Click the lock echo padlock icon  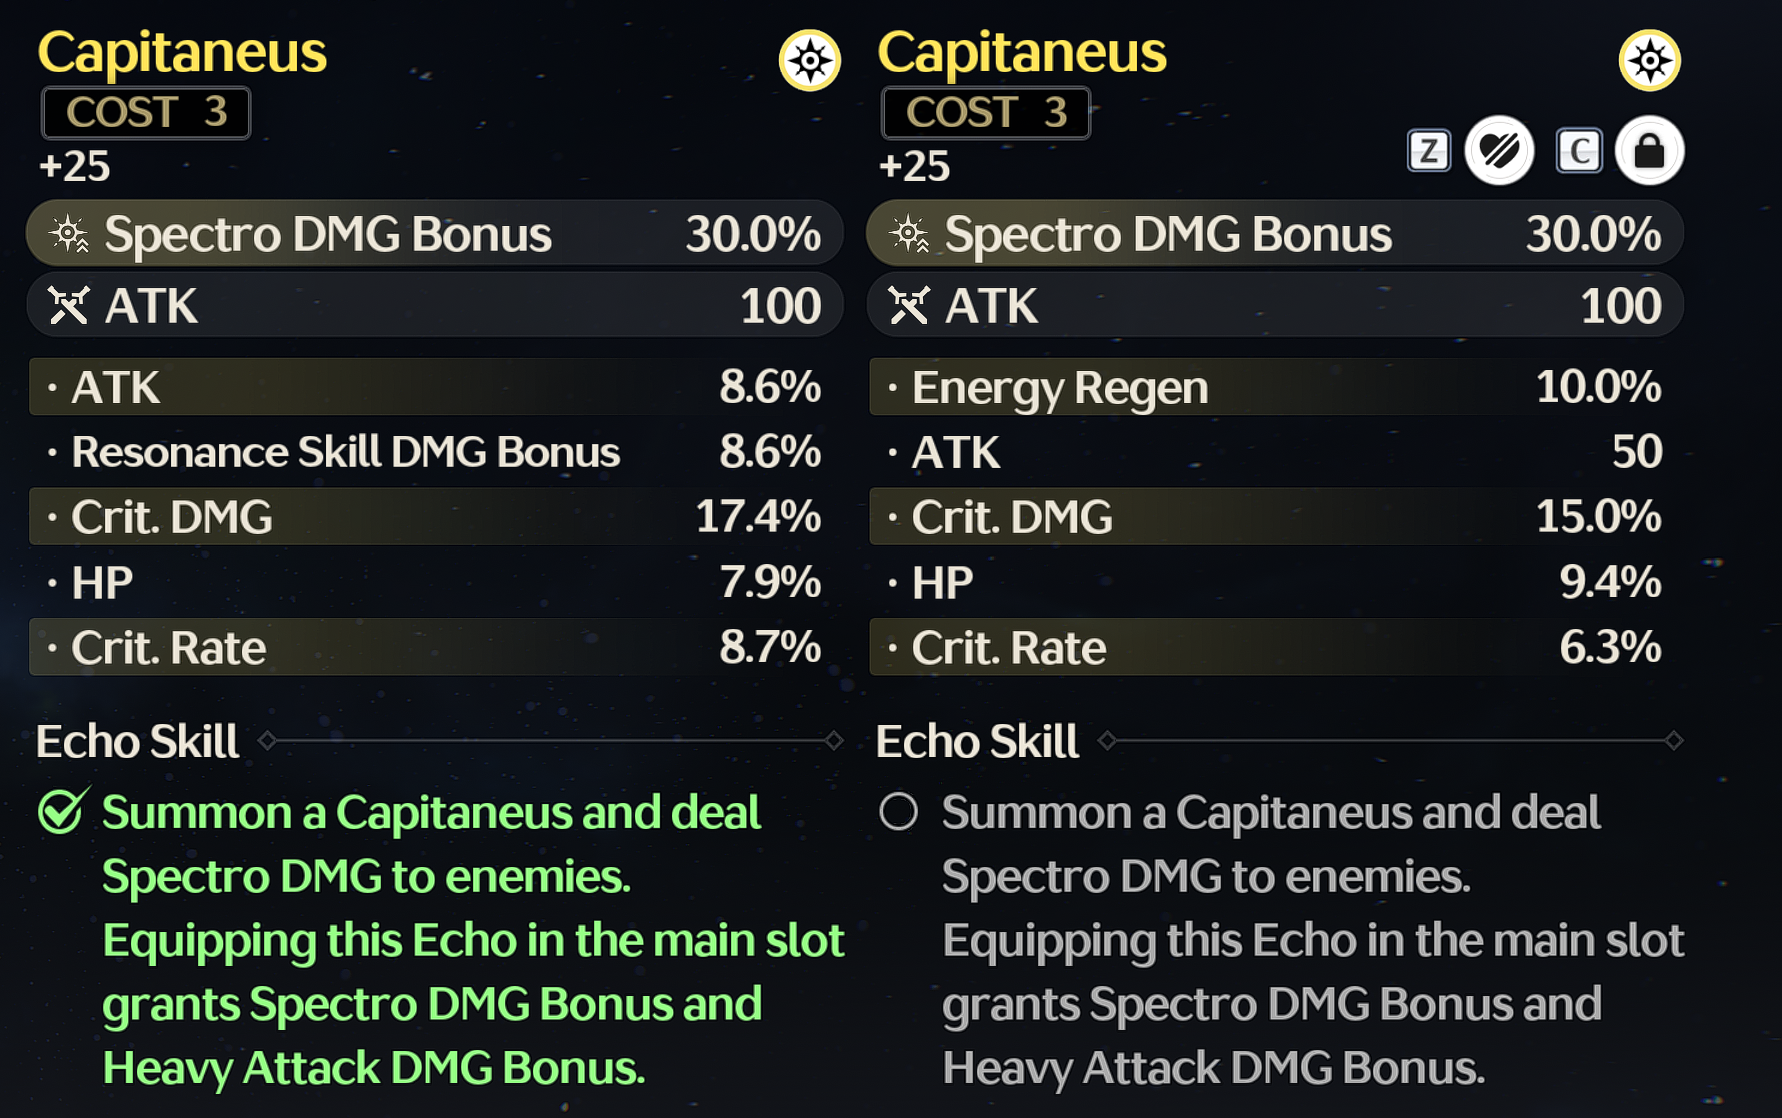coord(1649,151)
